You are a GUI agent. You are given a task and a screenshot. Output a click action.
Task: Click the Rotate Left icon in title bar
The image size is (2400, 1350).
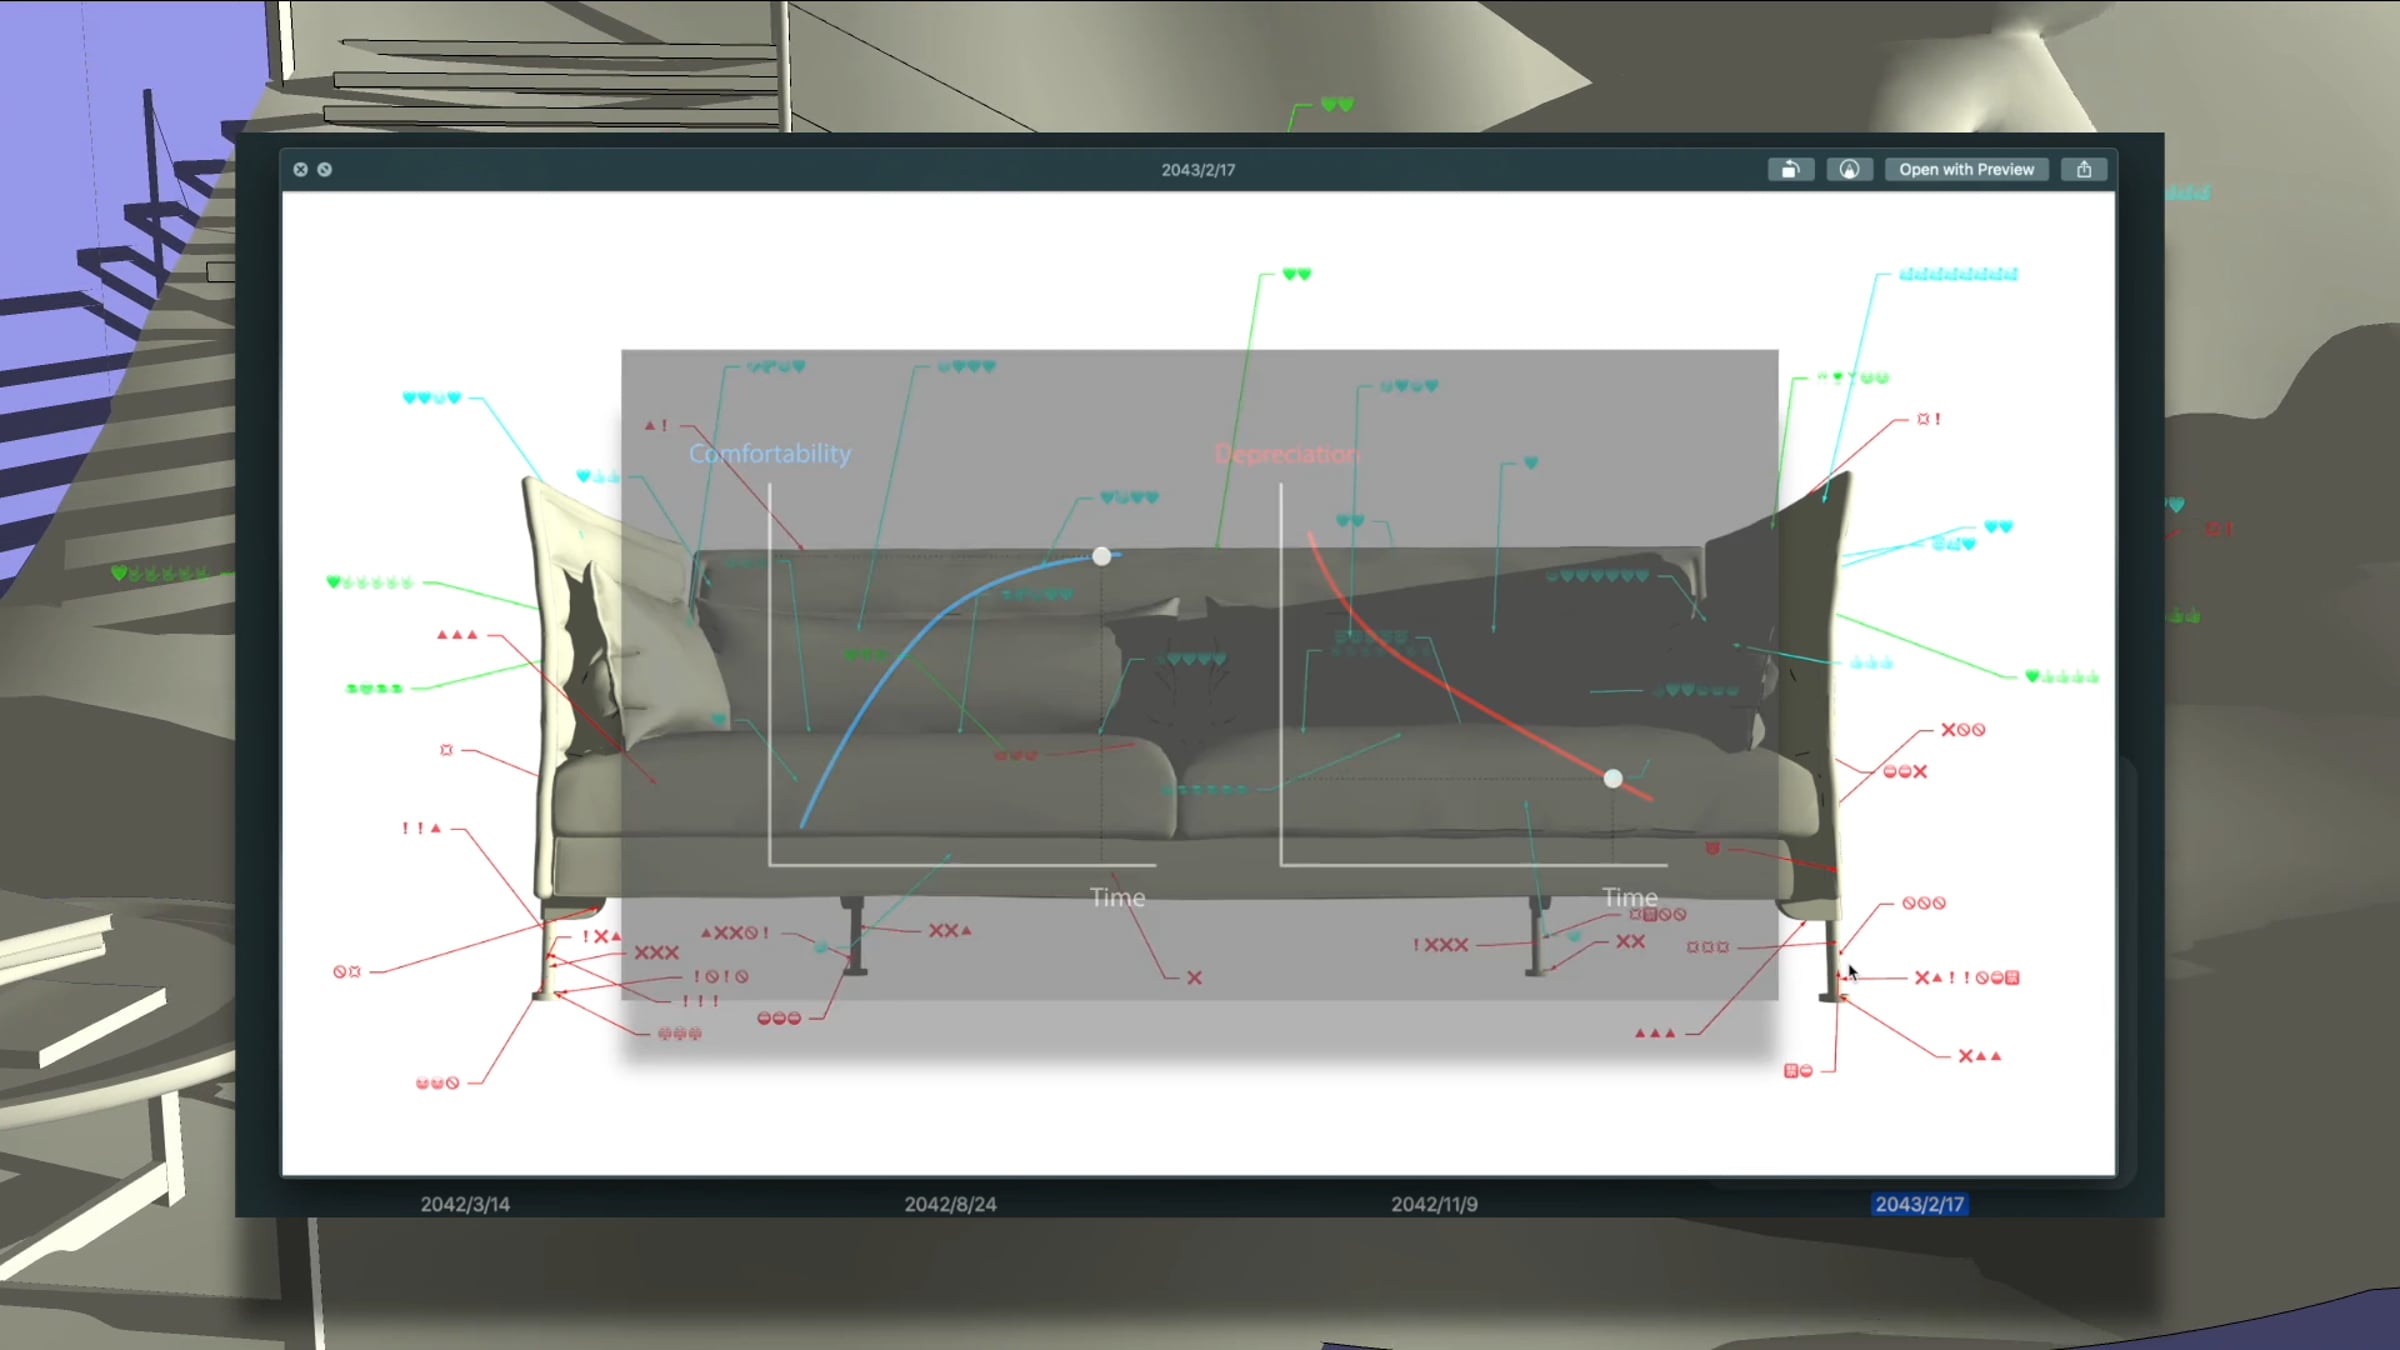(x=1790, y=170)
